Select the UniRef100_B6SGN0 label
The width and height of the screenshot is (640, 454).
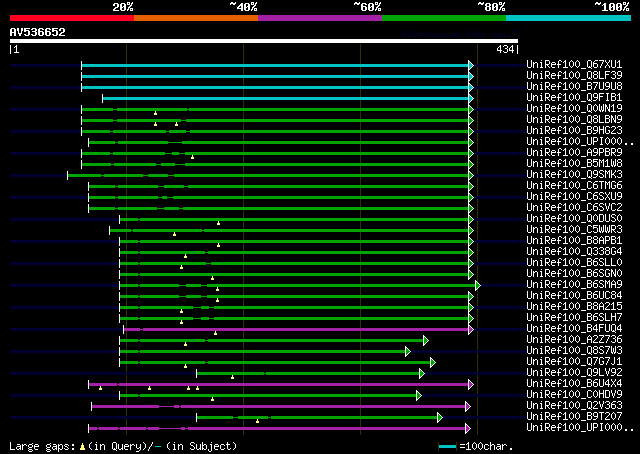coord(574,274)
